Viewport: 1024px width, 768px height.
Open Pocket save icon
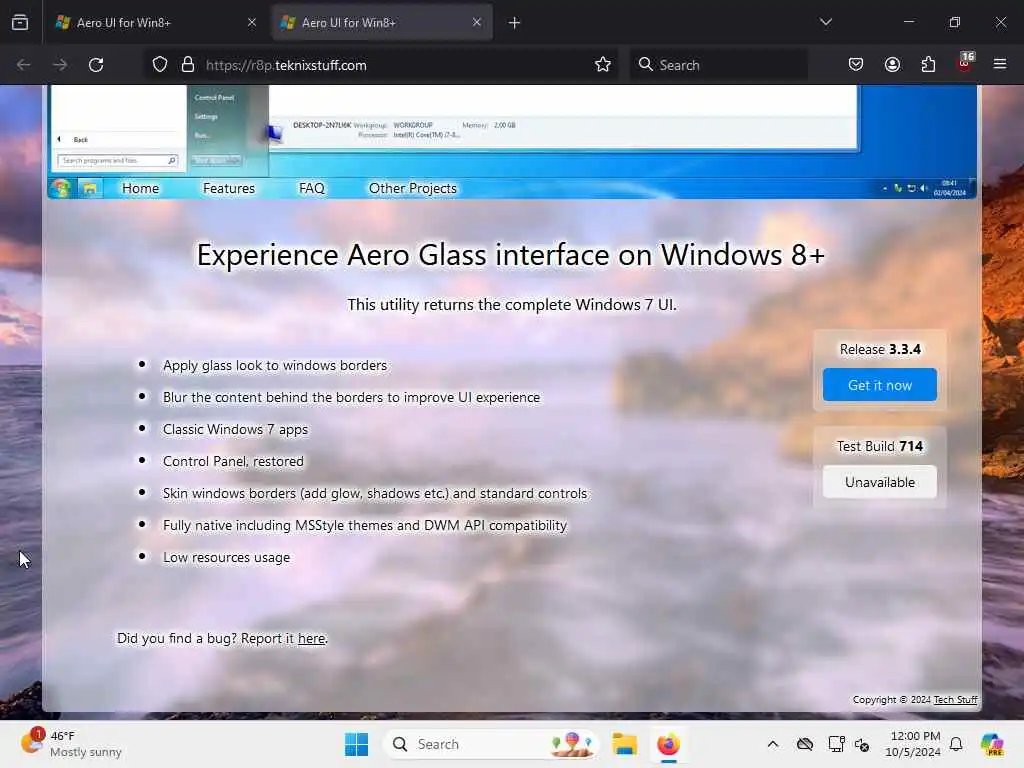pyautogui.click(x=856, y=64)
